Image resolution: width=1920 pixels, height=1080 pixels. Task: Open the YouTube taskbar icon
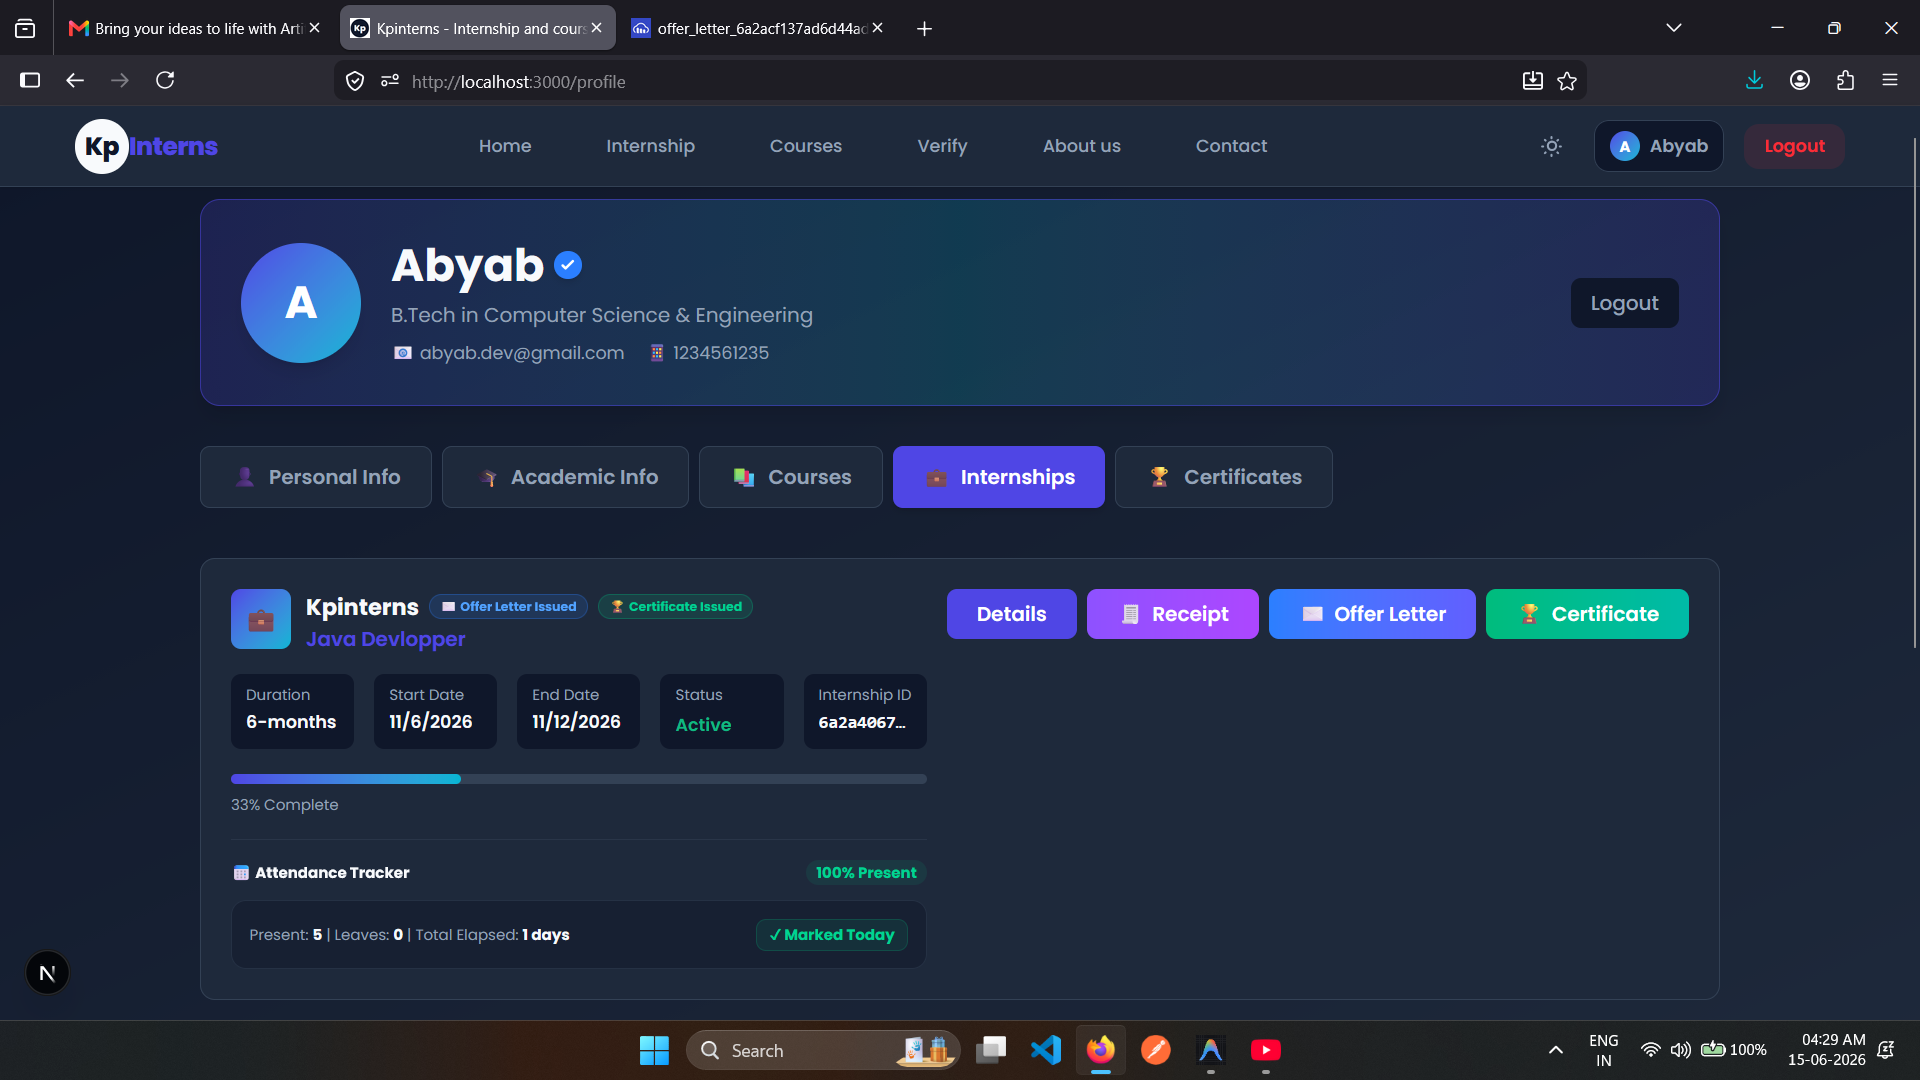(x=1266, y=1050)
